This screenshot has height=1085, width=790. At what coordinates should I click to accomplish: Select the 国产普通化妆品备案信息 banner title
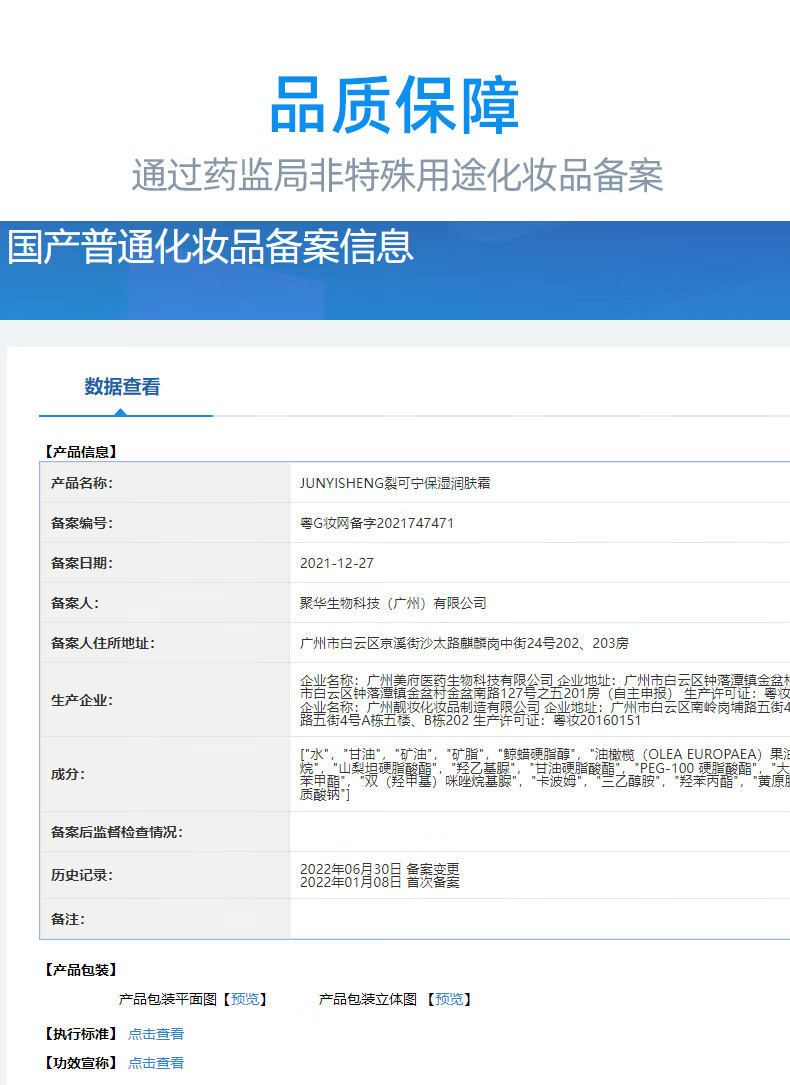(210, 247)
